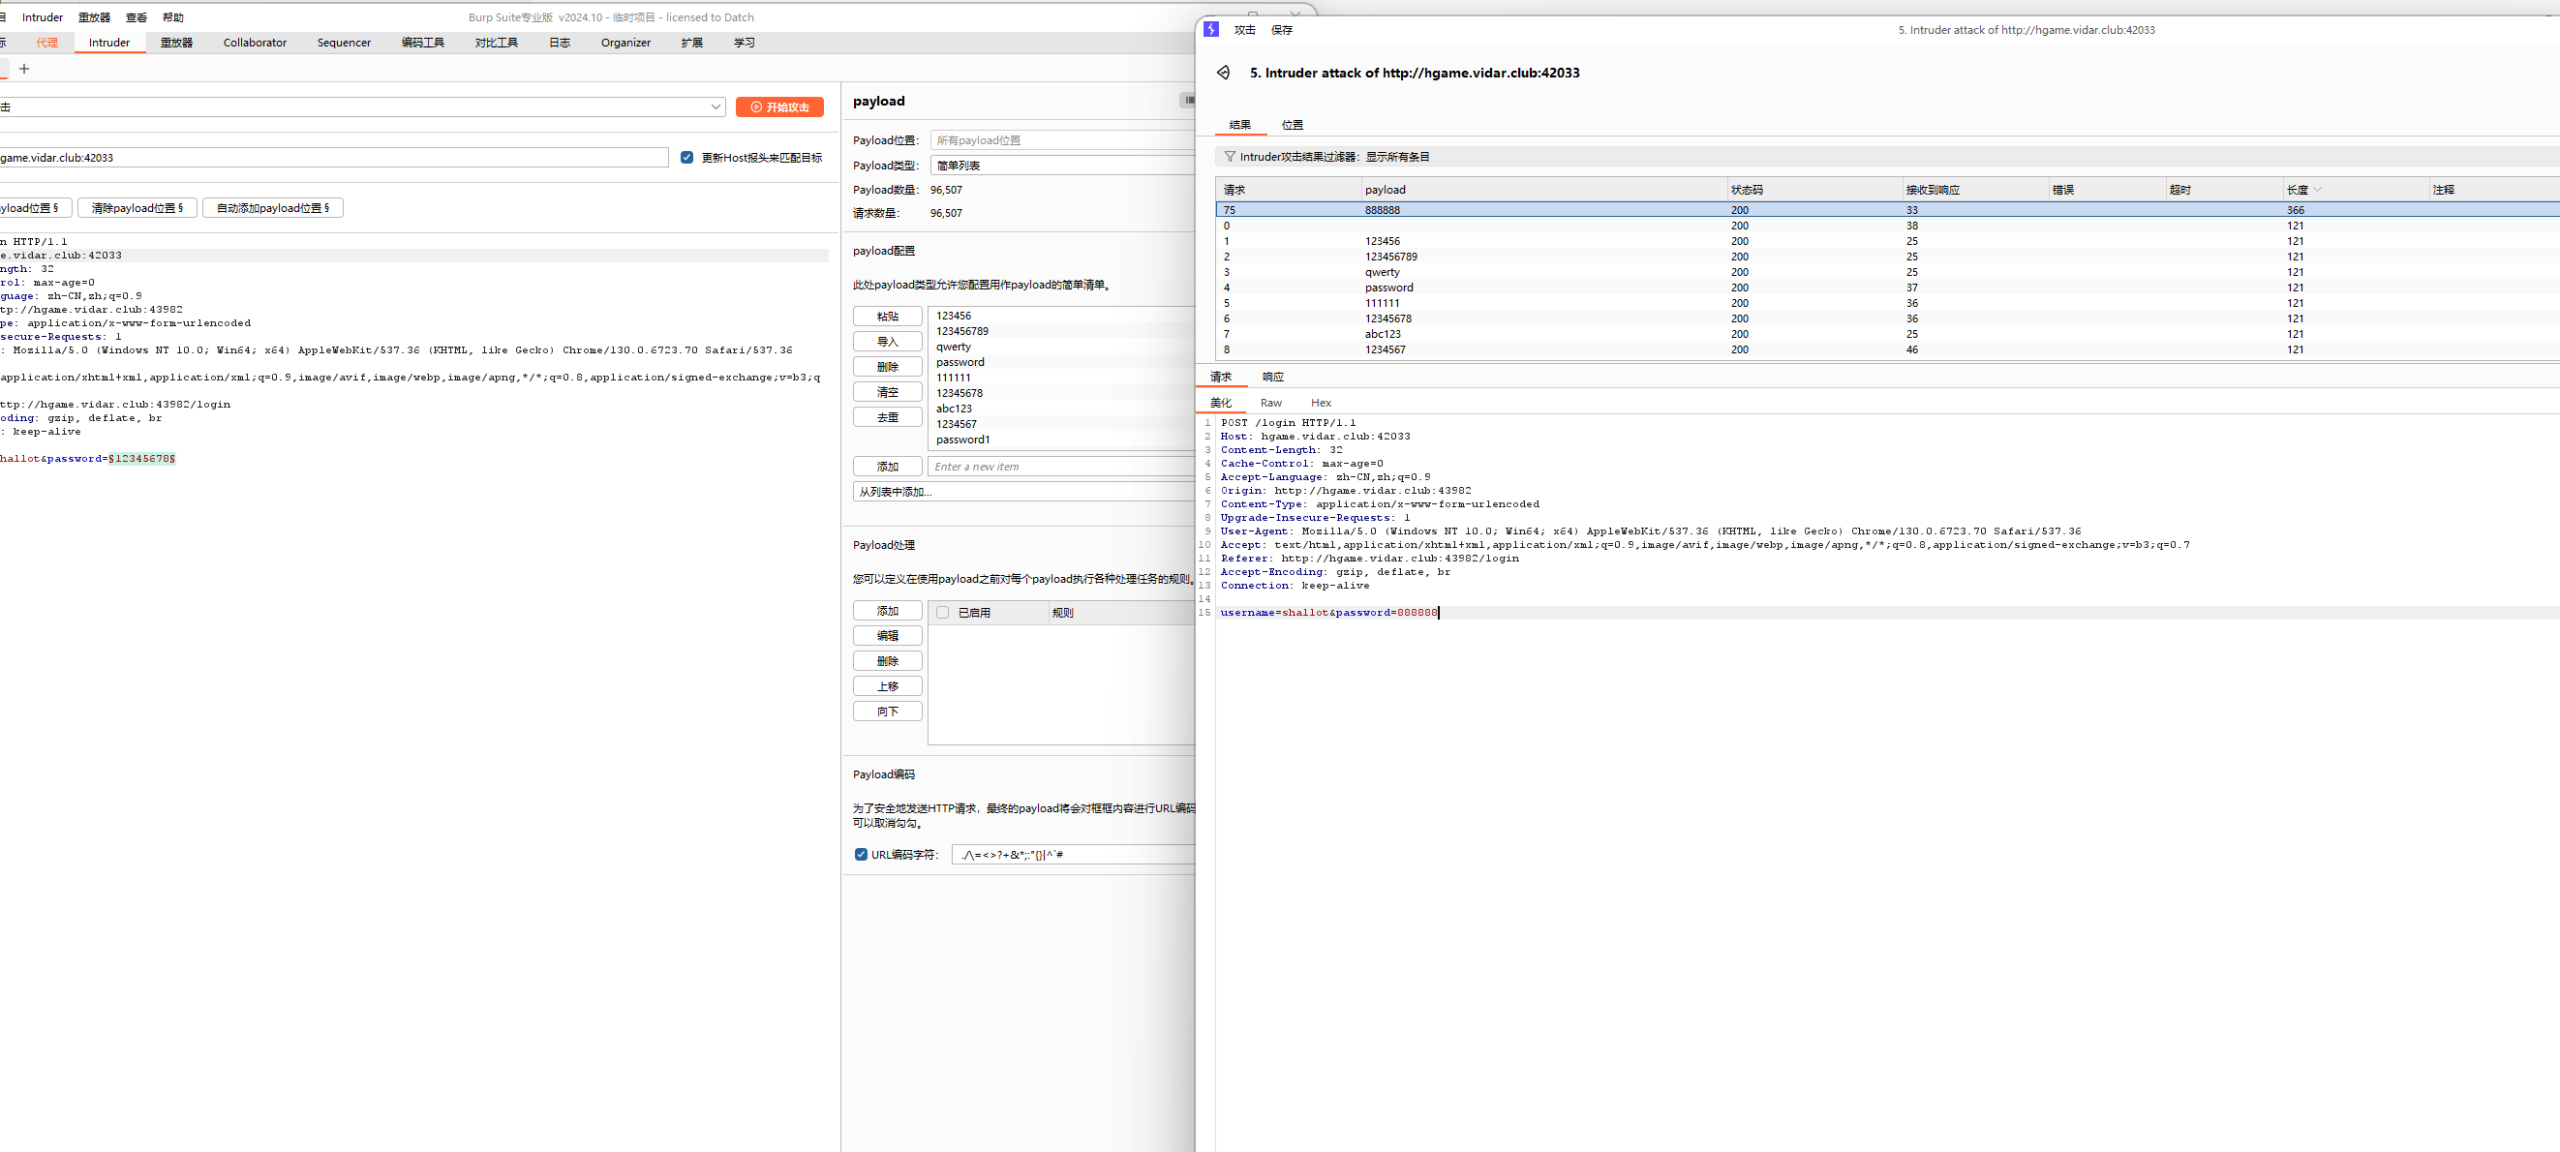Toggle the URL编码字符 checkbox

(x=861, y=855)
